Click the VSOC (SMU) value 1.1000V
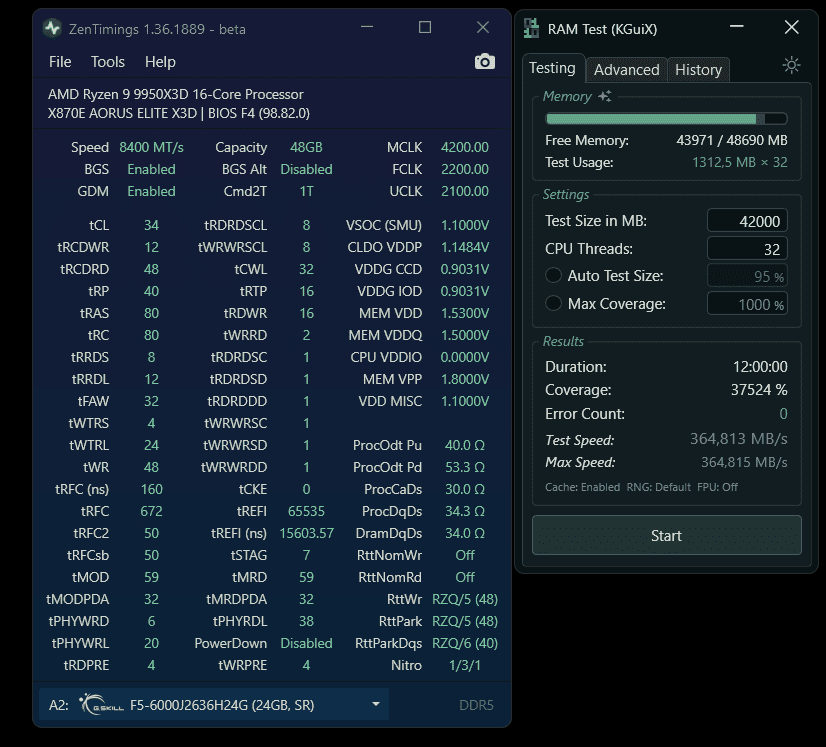The image size is (826, 747). coord(465,225)
